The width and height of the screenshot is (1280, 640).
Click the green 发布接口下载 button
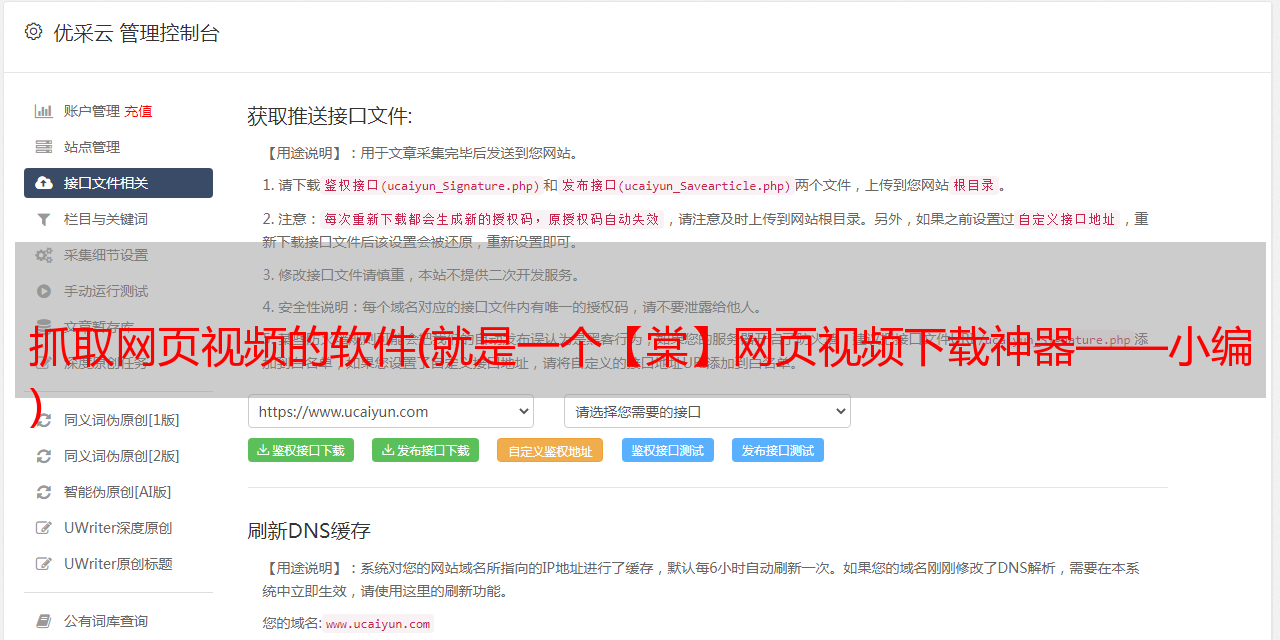click(x=426, y=450)
